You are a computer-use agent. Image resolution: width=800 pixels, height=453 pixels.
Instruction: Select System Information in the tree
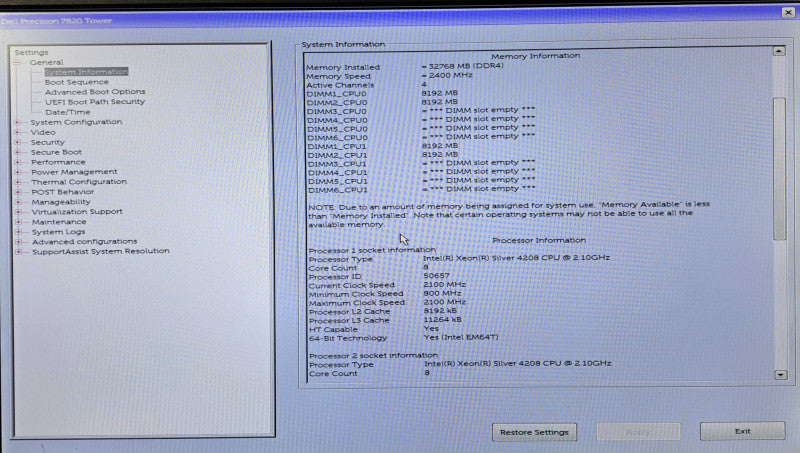[x=86, y=72]
